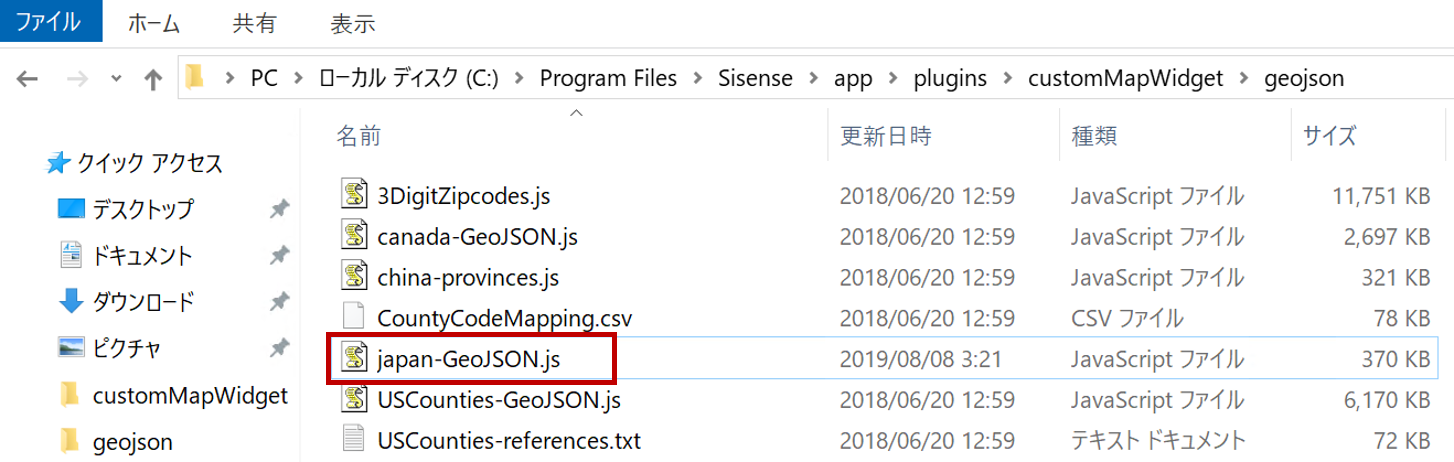Viewport: 1454px width, 462px height.
Task: Click Program Files in the address bar
Action: (x=608, y=78)
